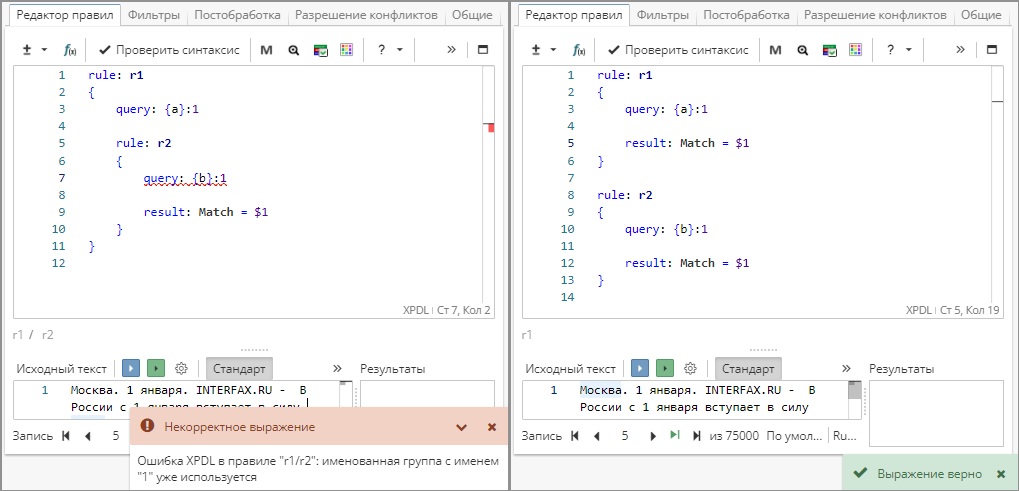The width and height of the screenshot is (1019, 491).
Task: Maximize the left editor panel with window icon
Action: pos(483,50)
